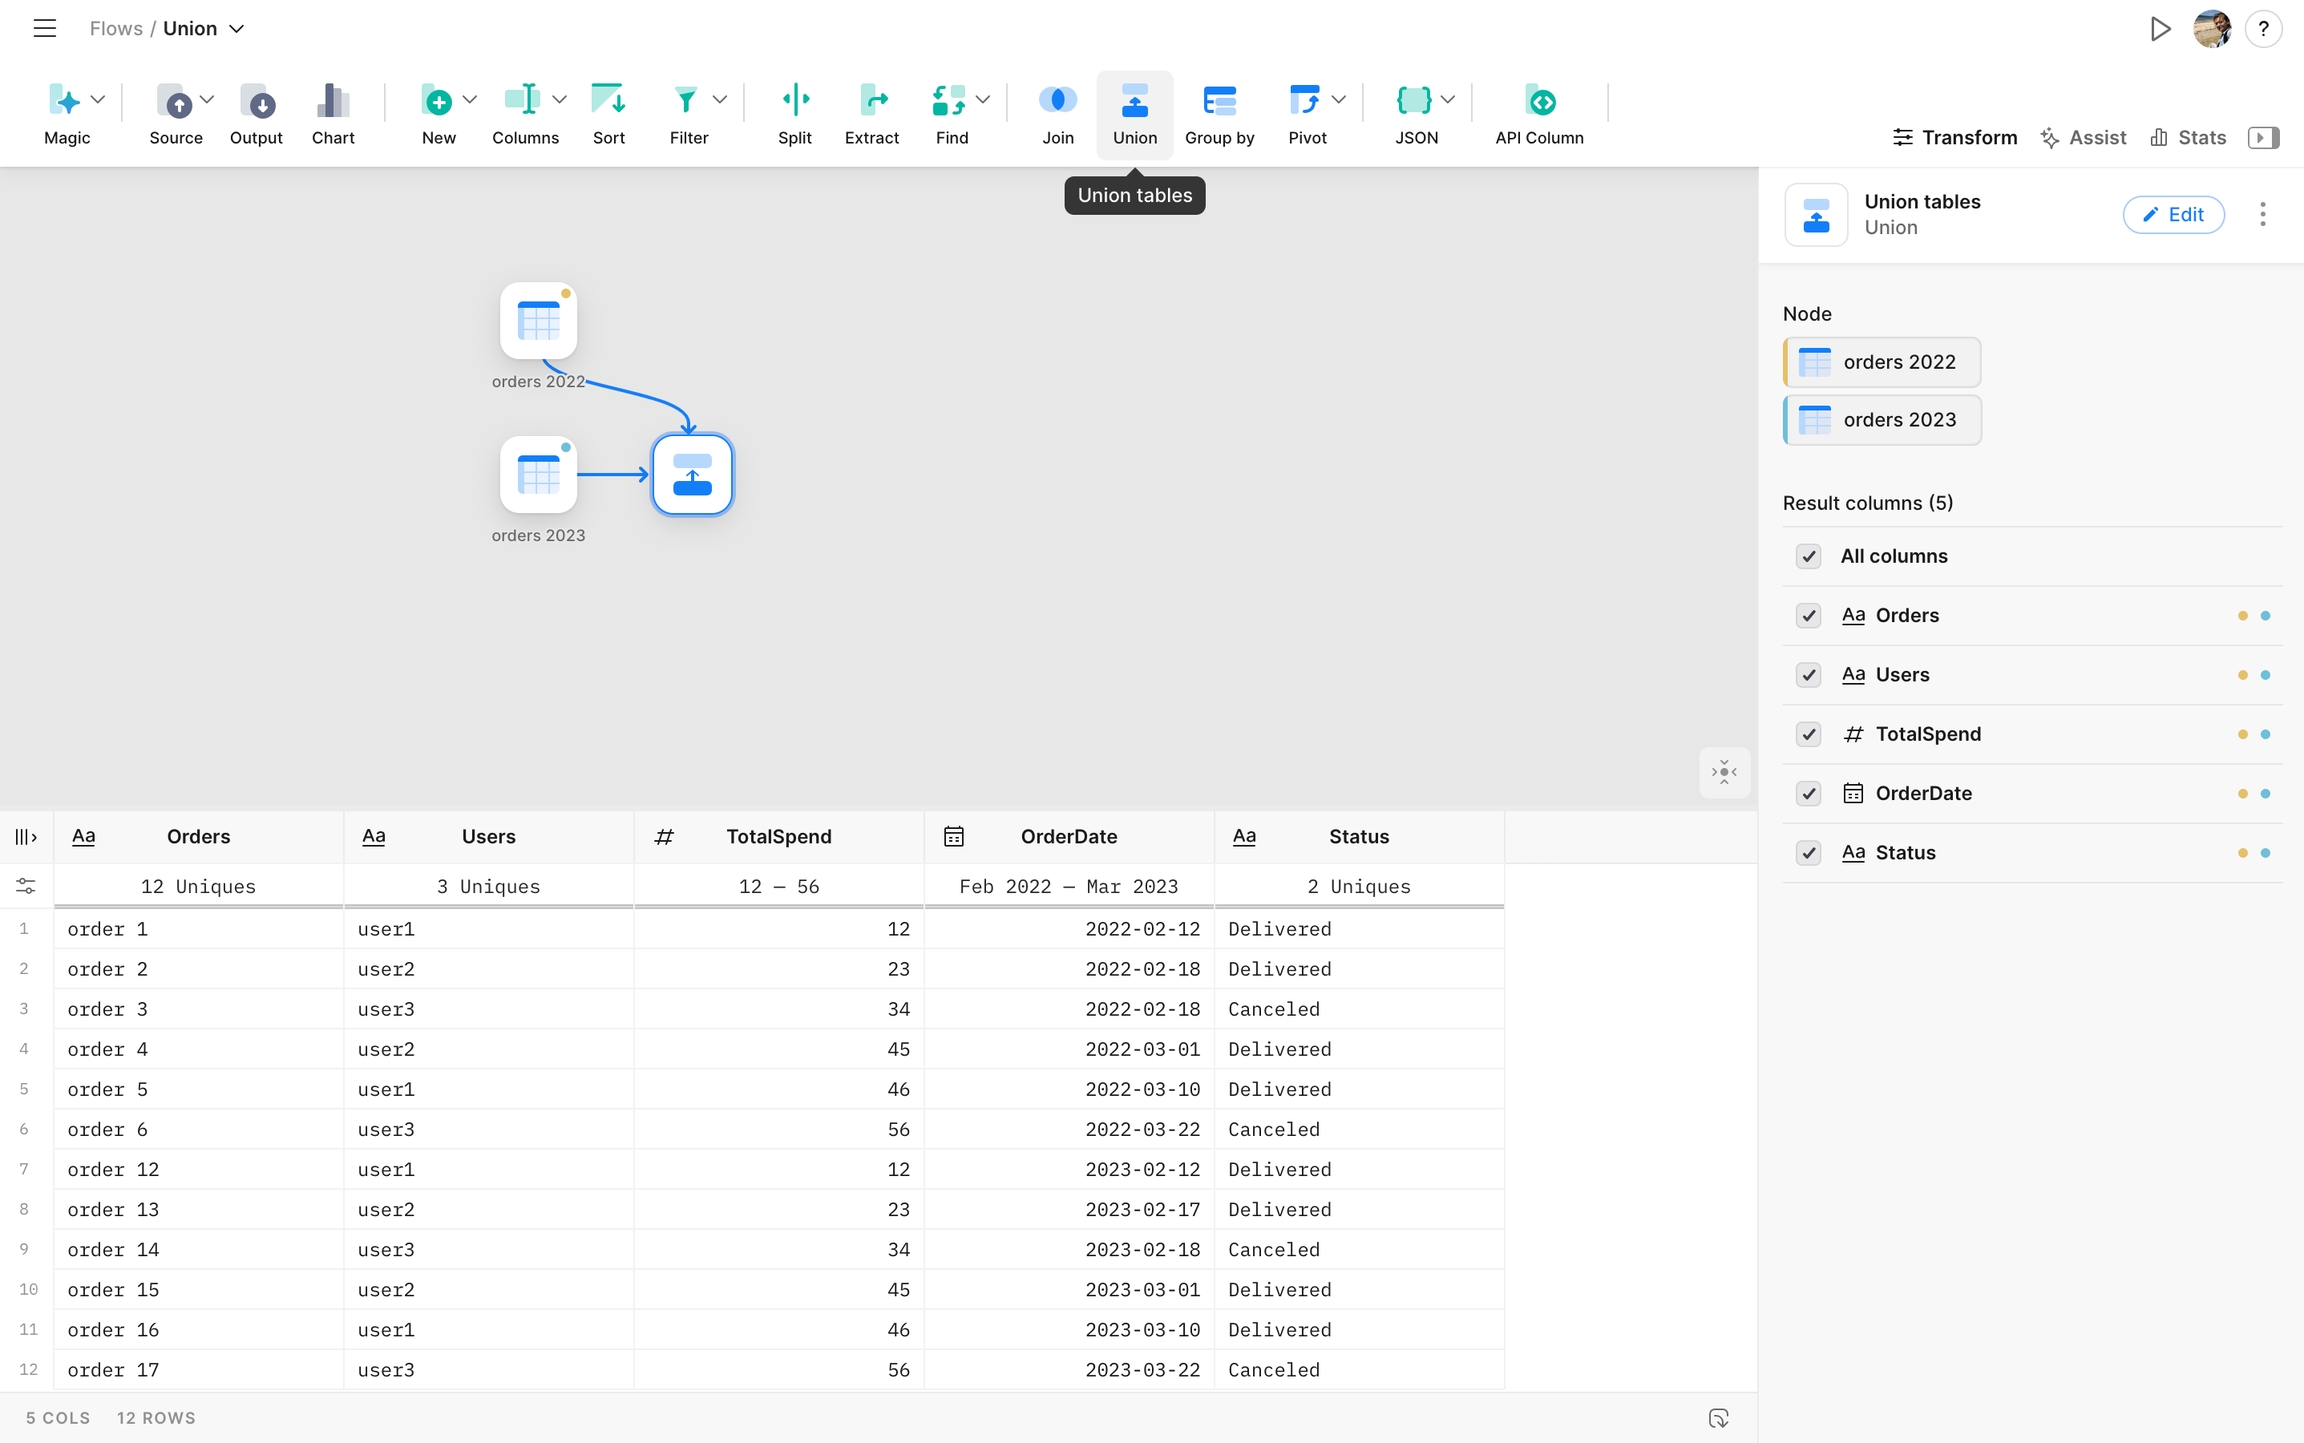Click the orders 2022 canvas node

pos(538,321)
